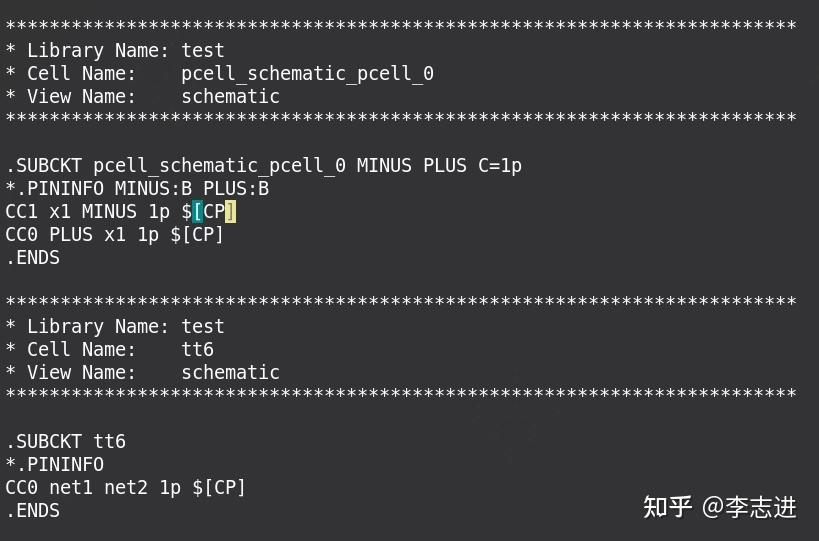819x541 pixels.
Task: Click the empty *.PININFO line under tt6
Action: (x=55, y=464)
